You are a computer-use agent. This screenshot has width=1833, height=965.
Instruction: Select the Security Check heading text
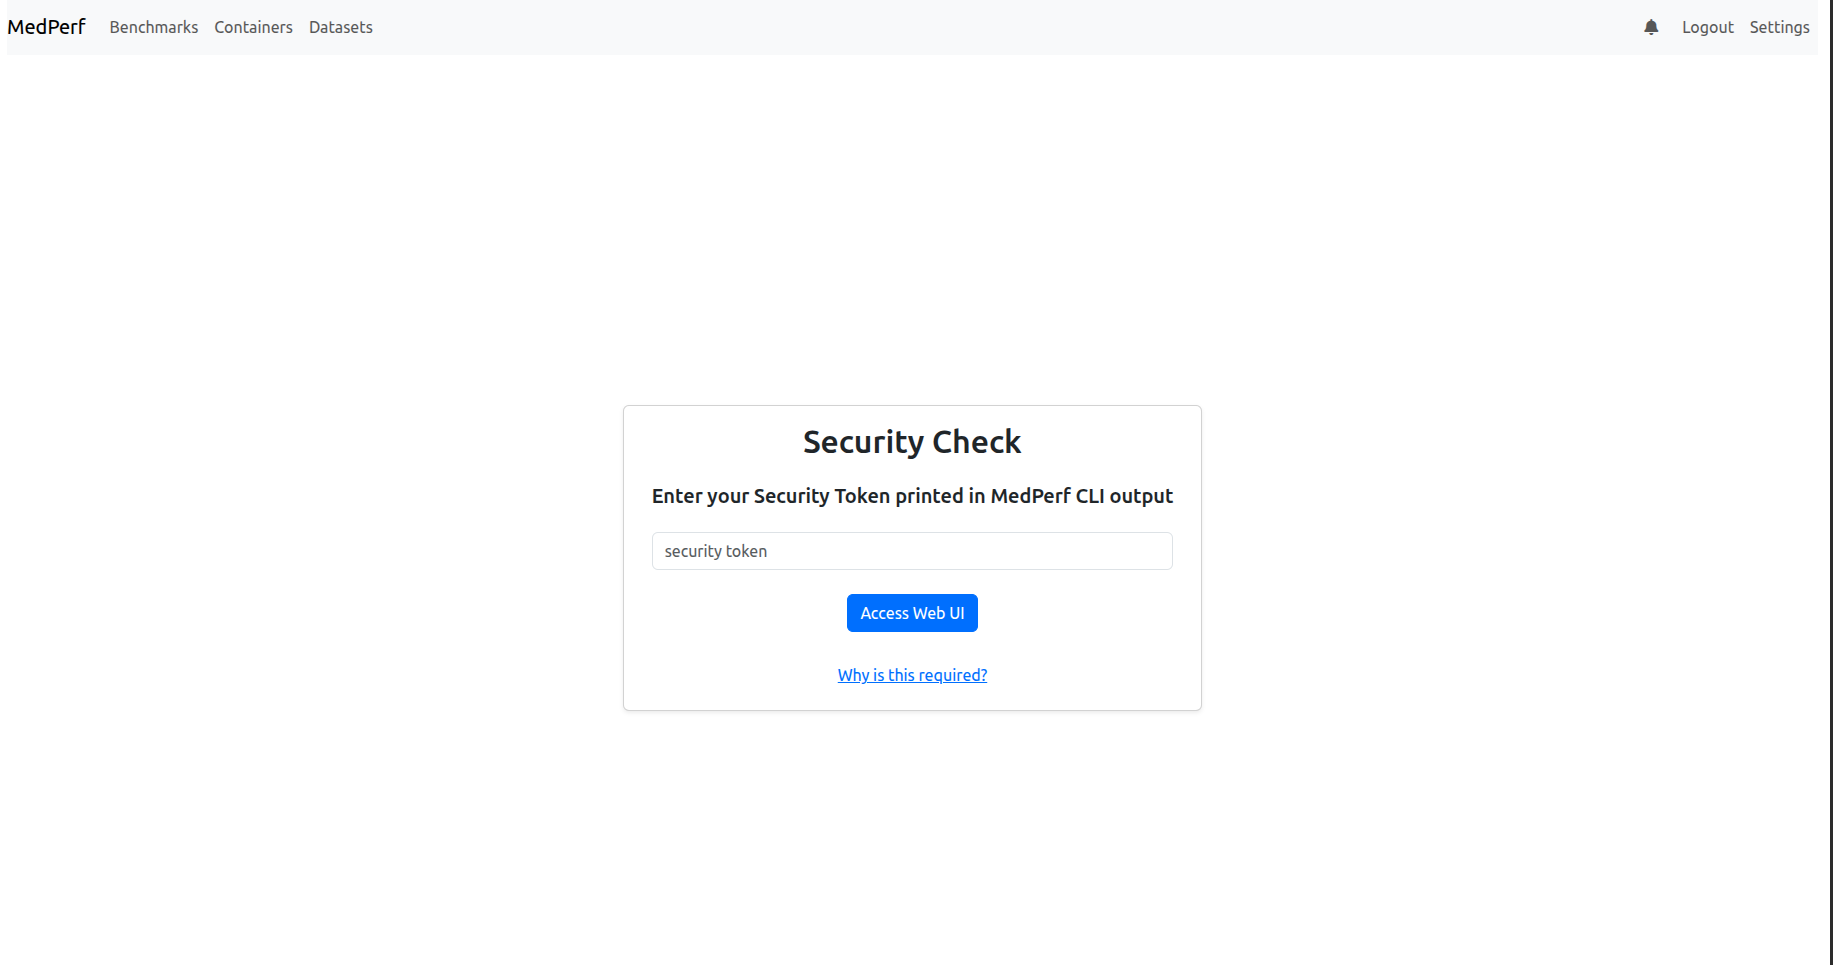coord(912,442)
